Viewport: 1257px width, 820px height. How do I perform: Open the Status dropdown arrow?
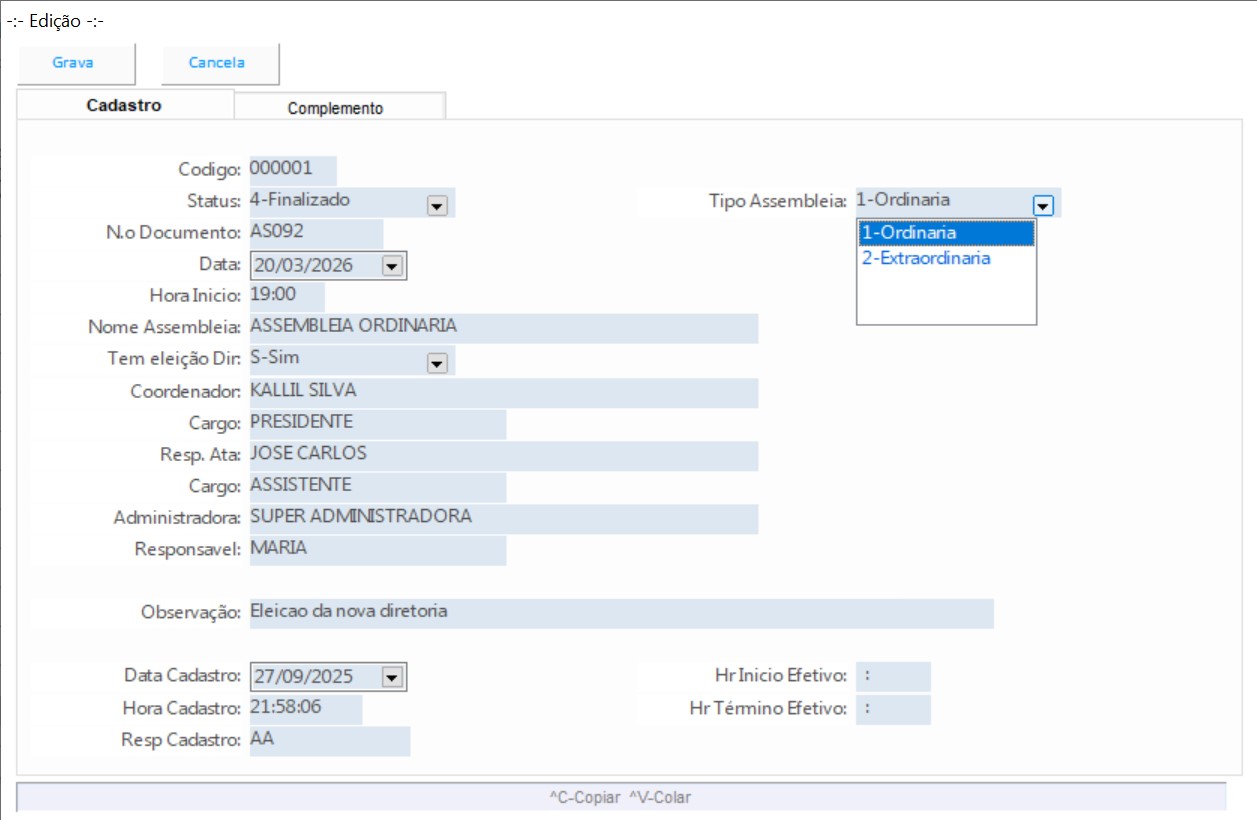pos(436,205)
